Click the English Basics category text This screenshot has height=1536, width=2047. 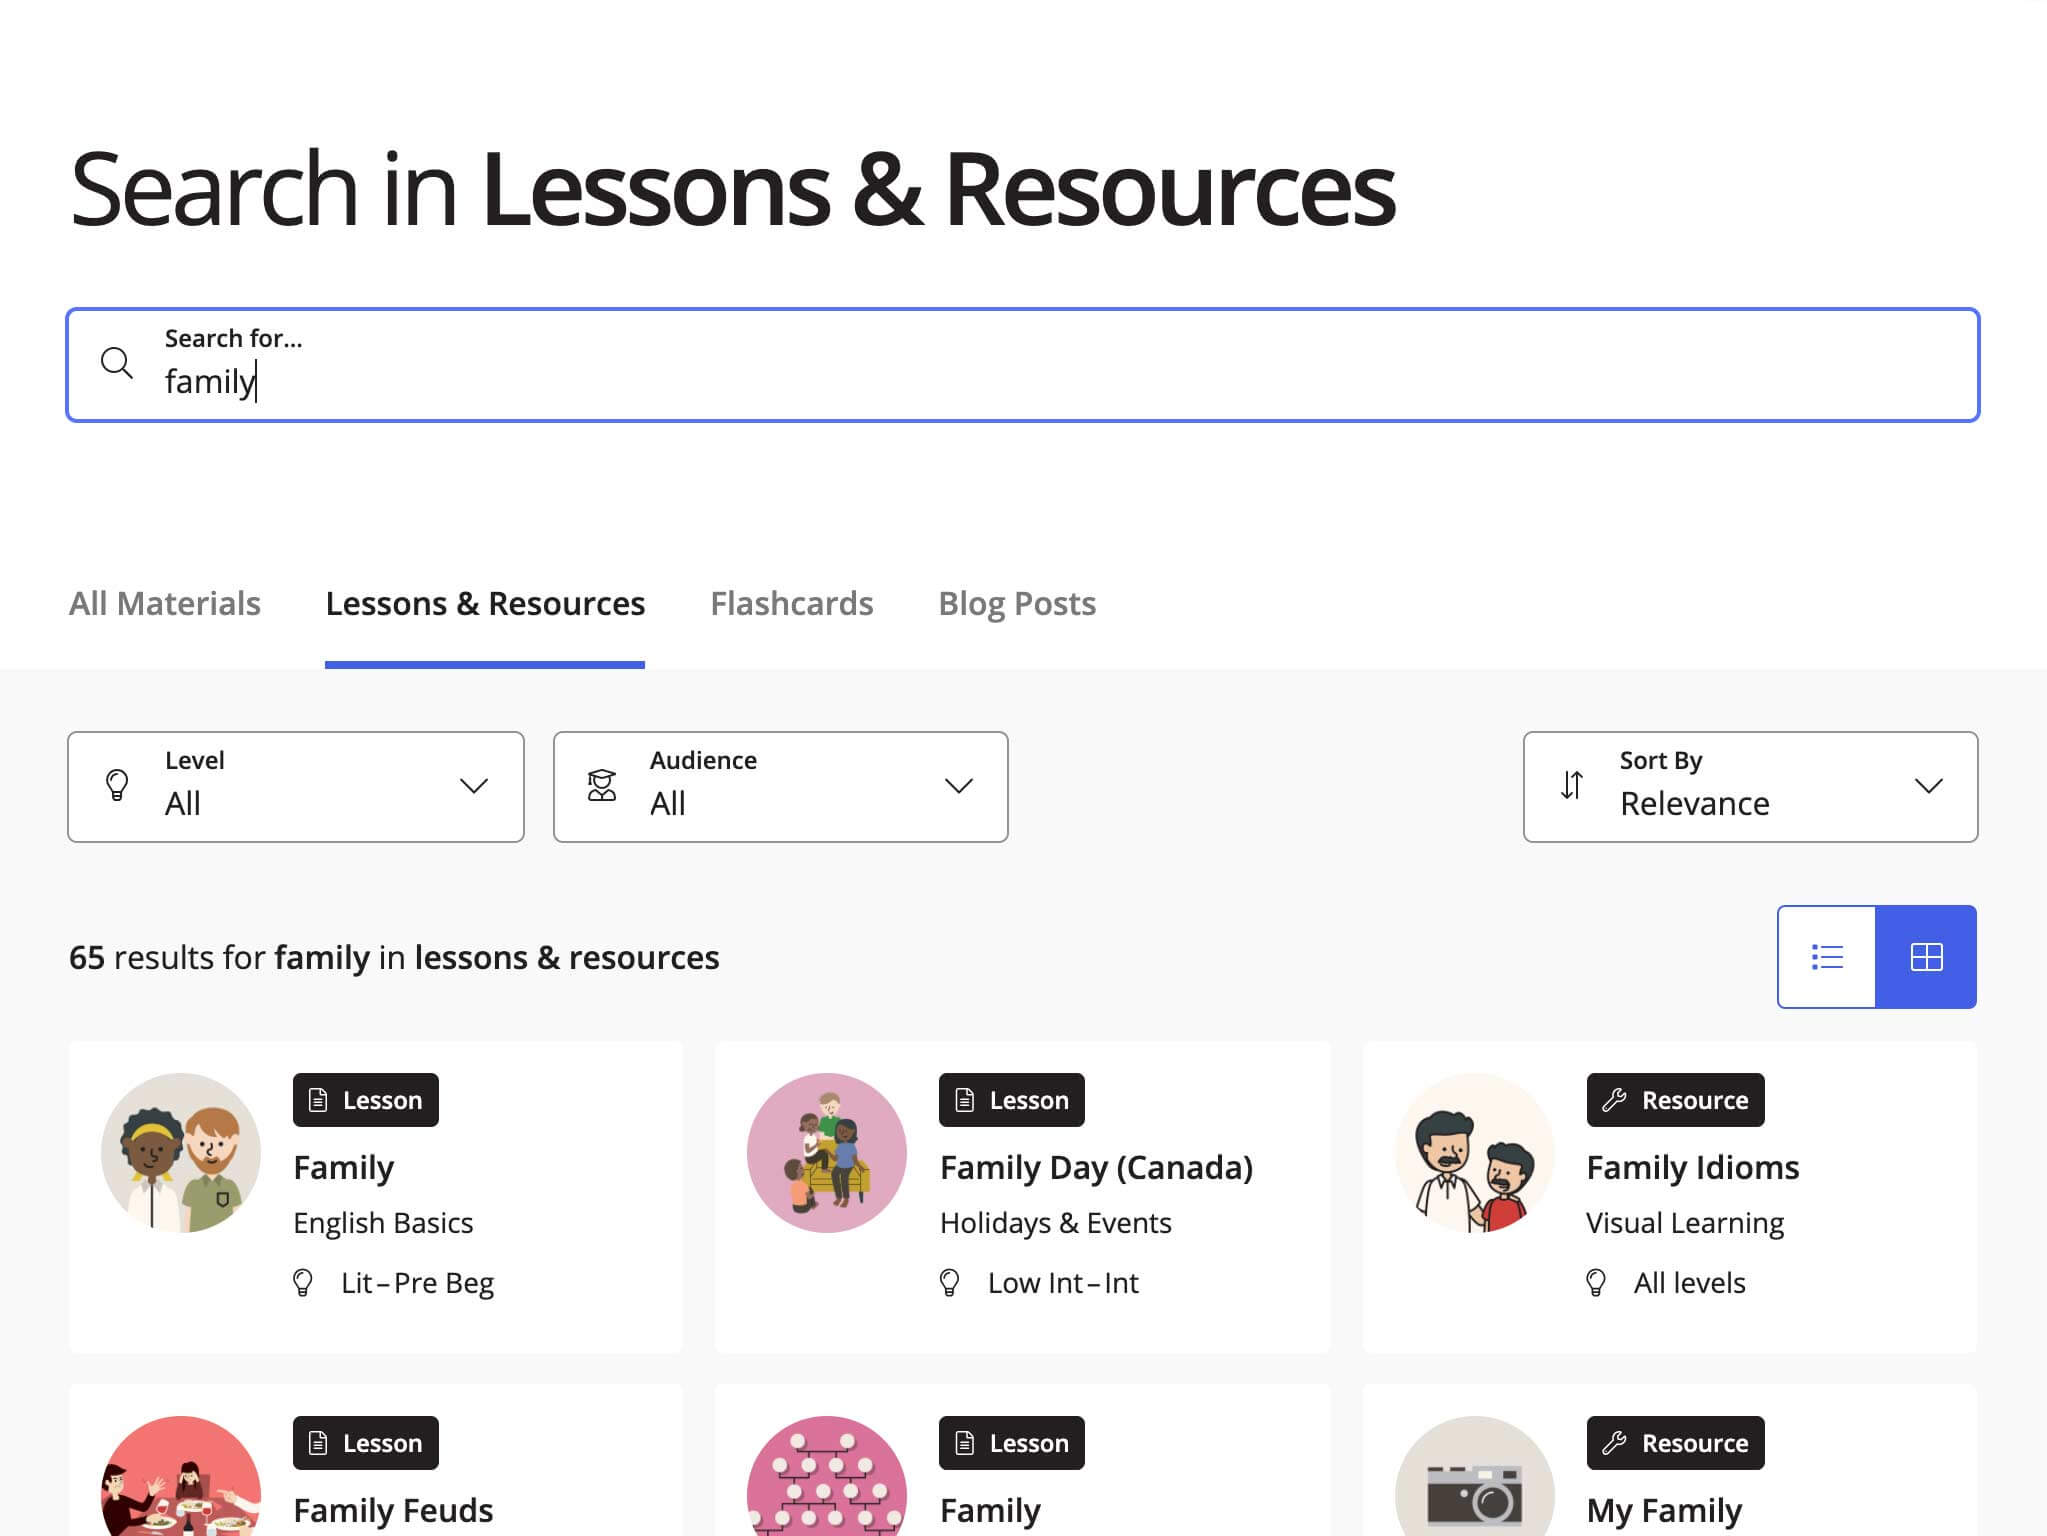click(383, 1223)
